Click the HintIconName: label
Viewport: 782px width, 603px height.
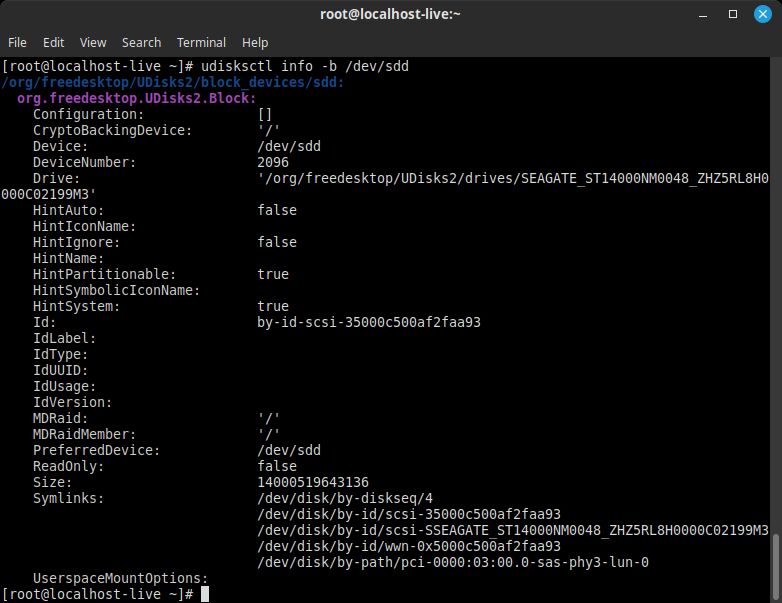(x=84, y=226)
